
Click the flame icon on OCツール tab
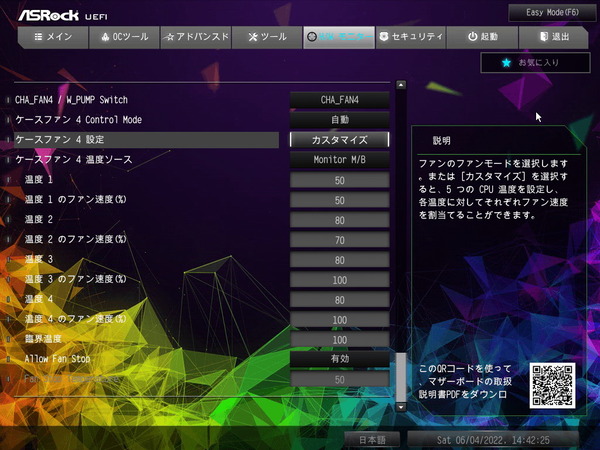tap(107, 37)
